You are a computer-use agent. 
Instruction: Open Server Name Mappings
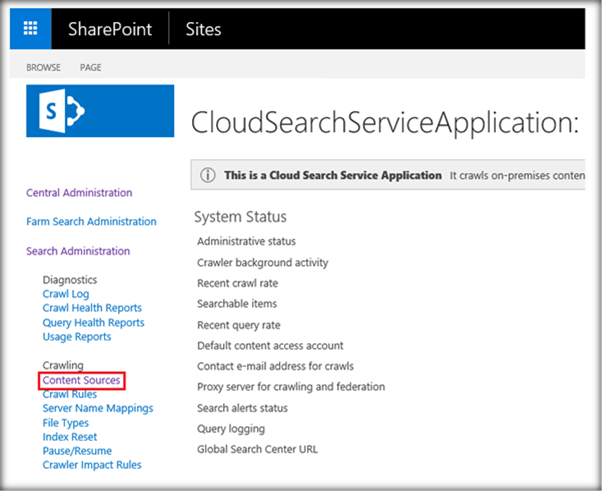[x=97, y=408]
